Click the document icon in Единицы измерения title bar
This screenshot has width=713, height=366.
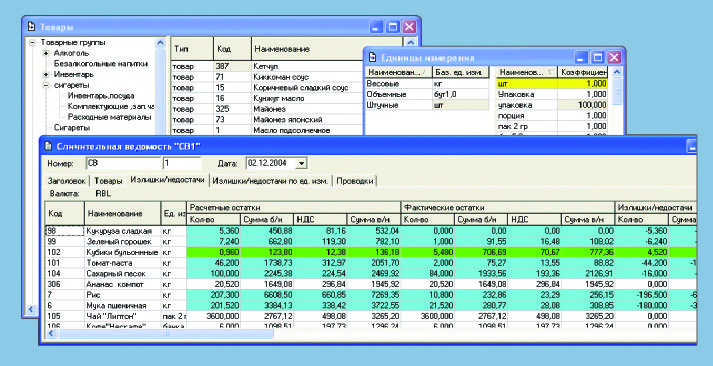click(372, 58)
